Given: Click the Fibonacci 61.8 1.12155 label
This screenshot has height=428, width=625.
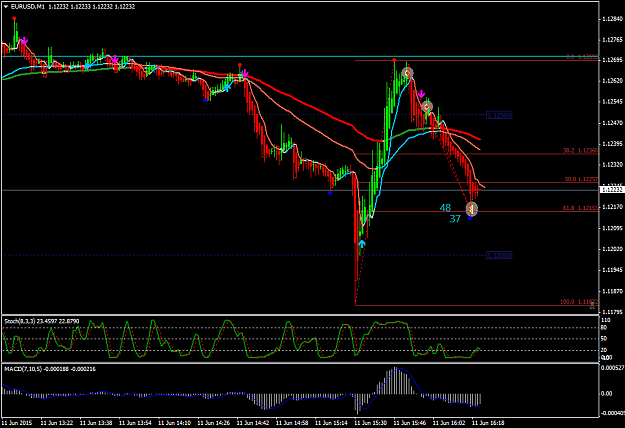Looking at the screenshot, I should click(x=580, y=208).
